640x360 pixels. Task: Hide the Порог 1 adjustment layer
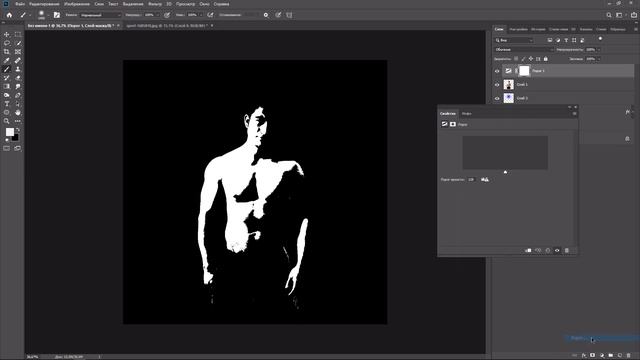click(497, 71)
